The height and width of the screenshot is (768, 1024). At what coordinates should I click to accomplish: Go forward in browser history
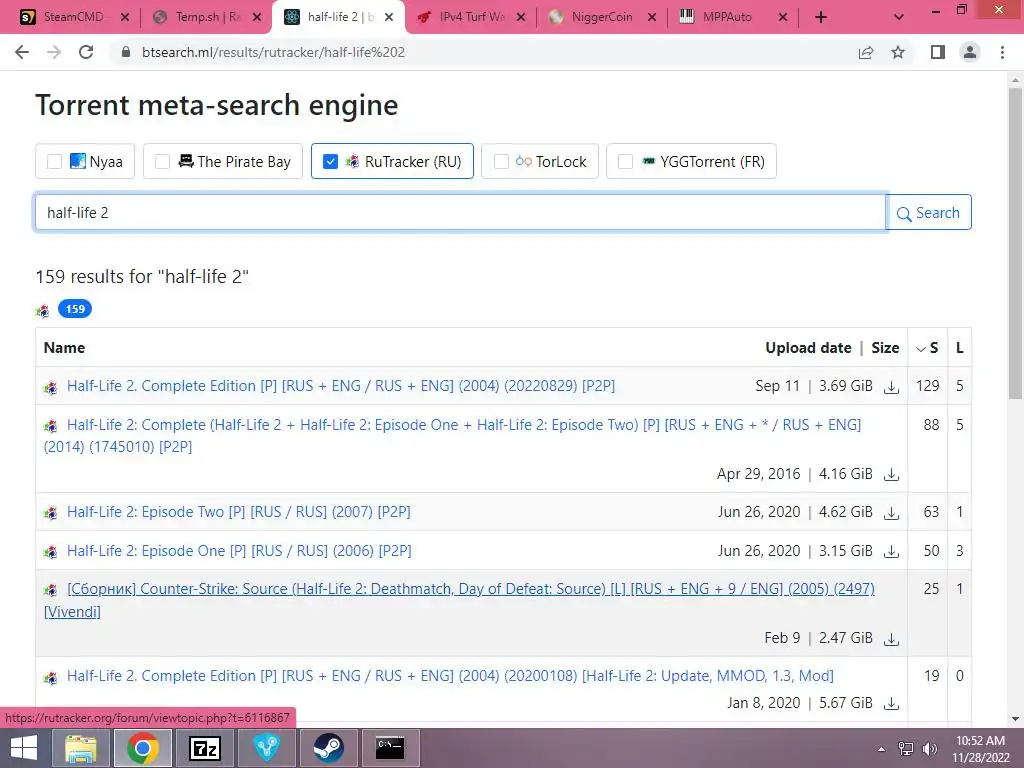(54, 52)
